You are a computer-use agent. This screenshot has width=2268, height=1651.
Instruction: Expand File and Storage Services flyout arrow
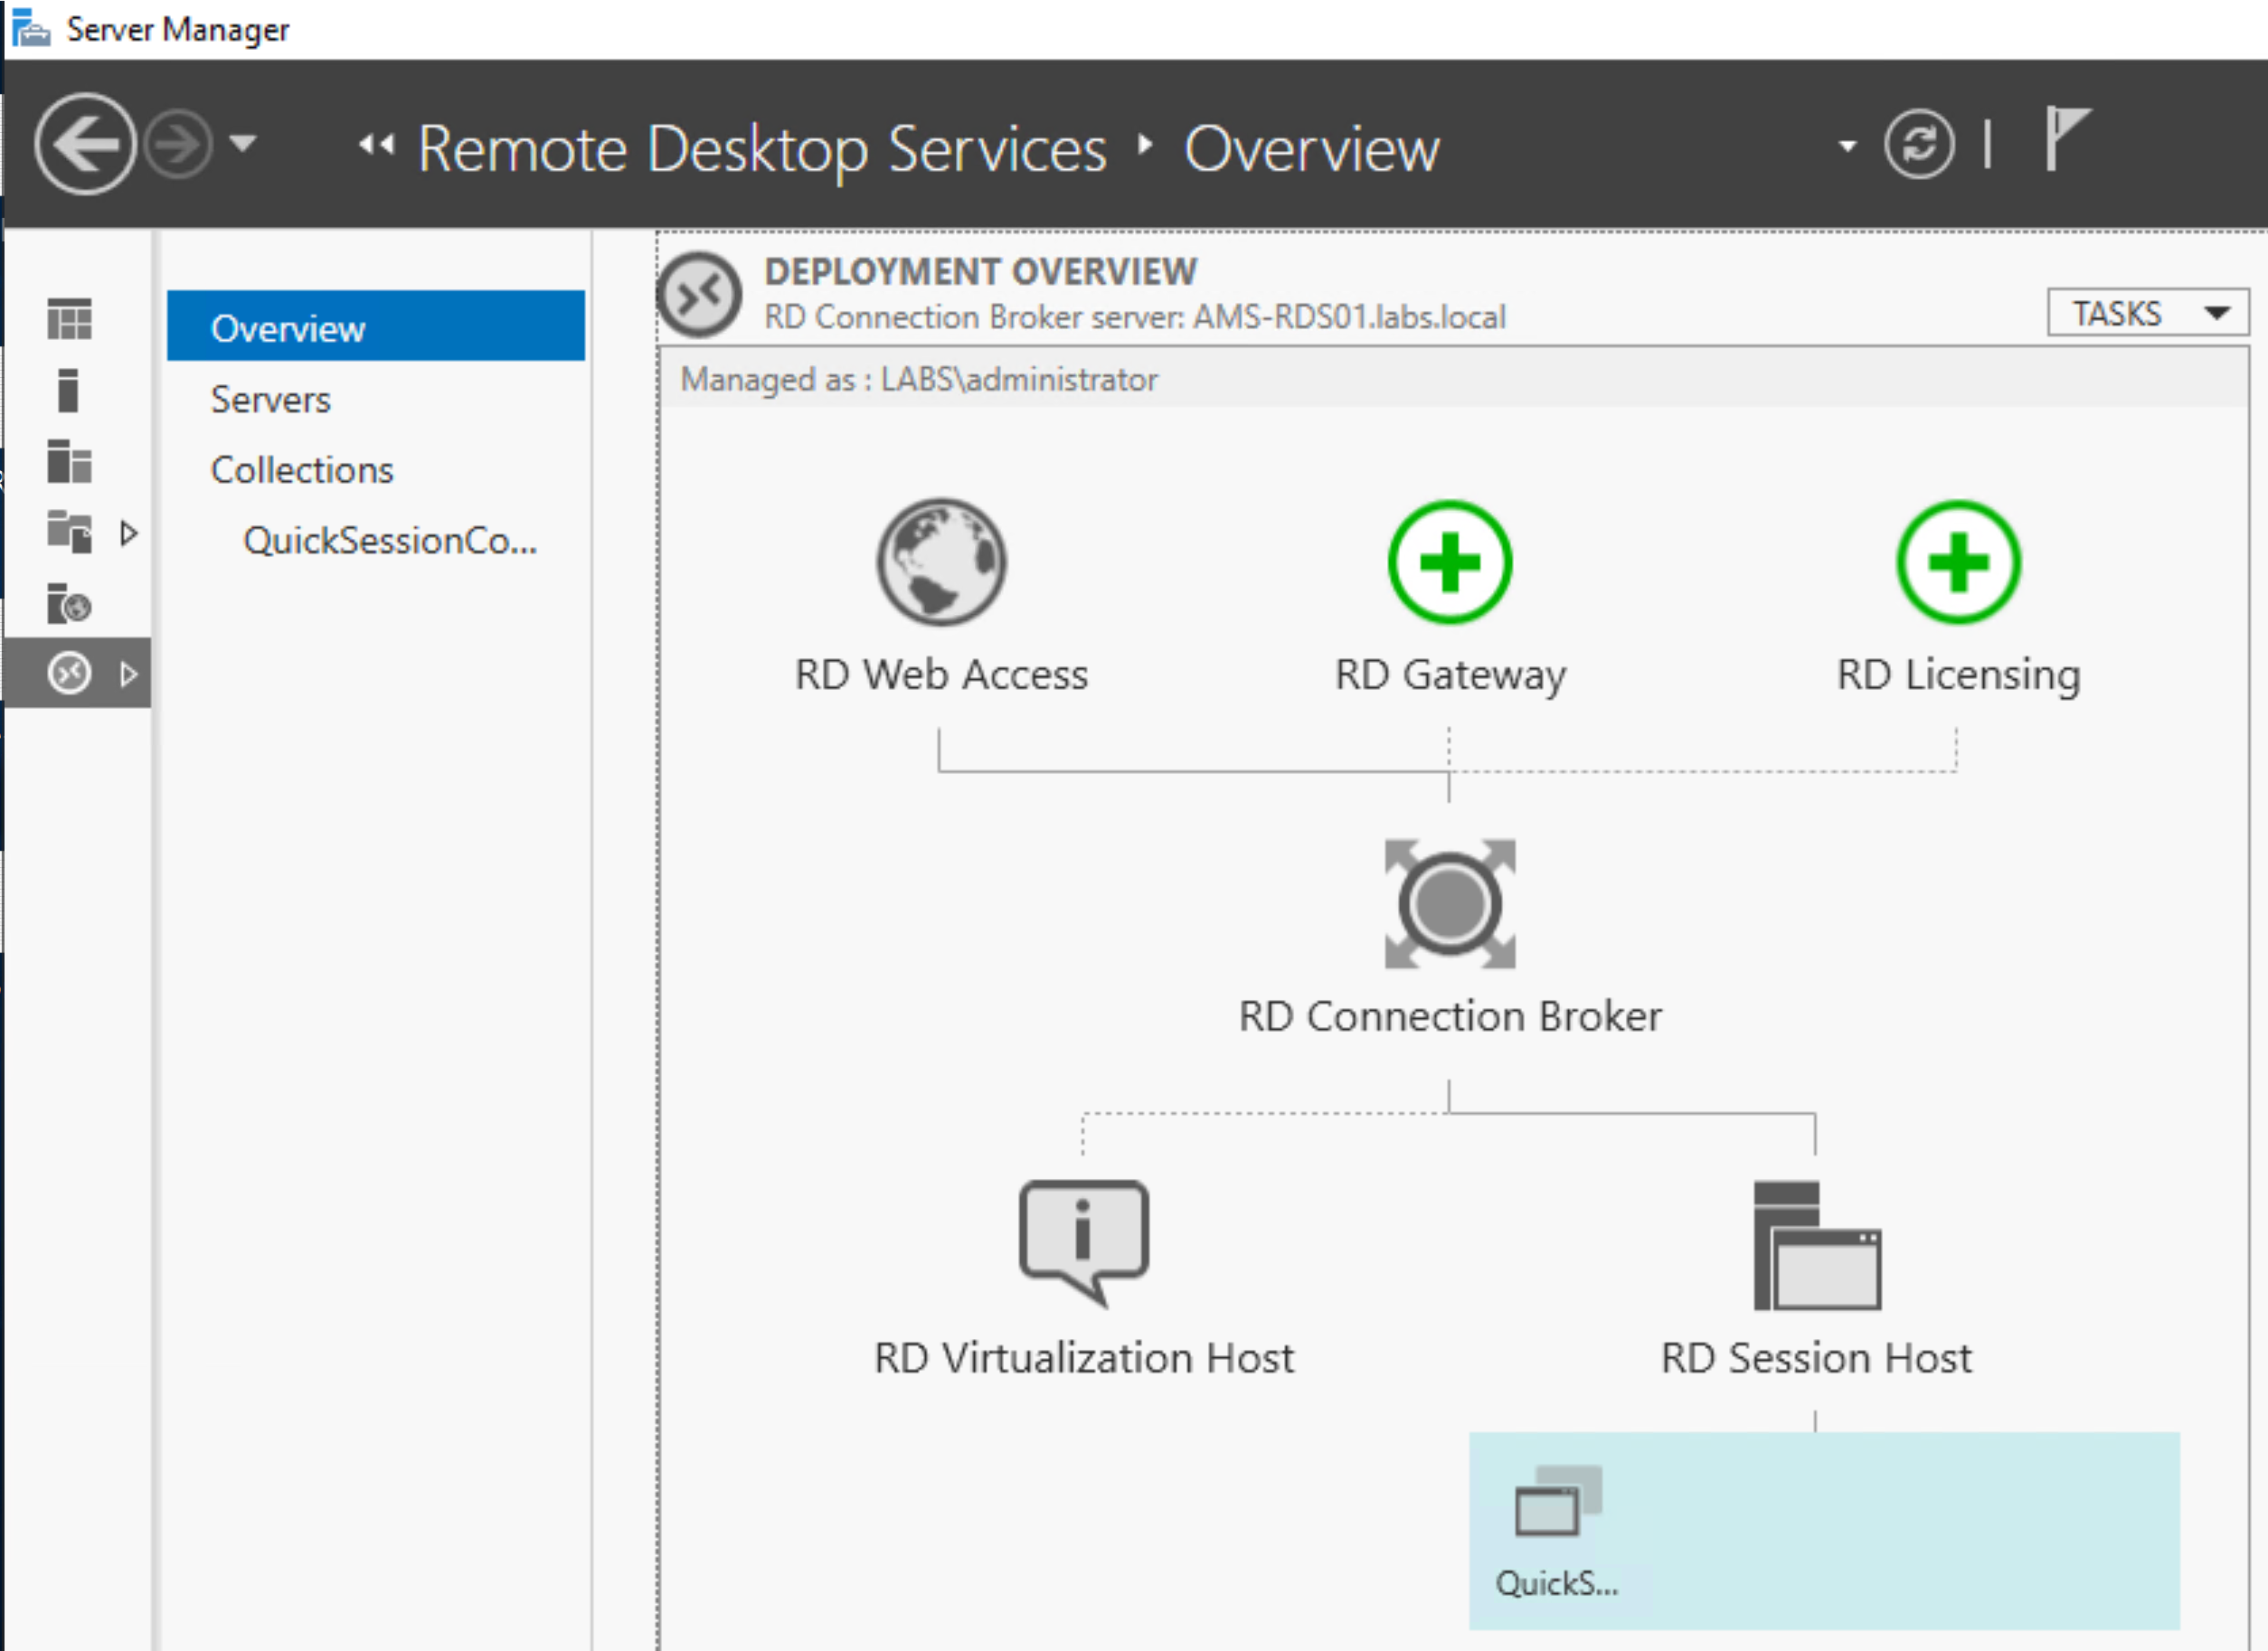click(x=128, y=533)
